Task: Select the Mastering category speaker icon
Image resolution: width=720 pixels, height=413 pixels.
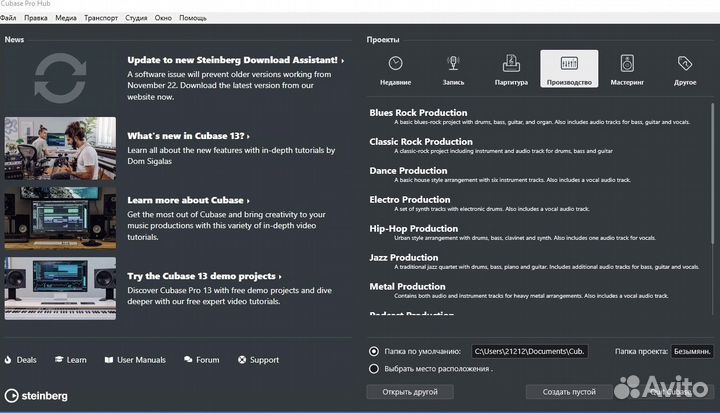Action: (627, 63)
